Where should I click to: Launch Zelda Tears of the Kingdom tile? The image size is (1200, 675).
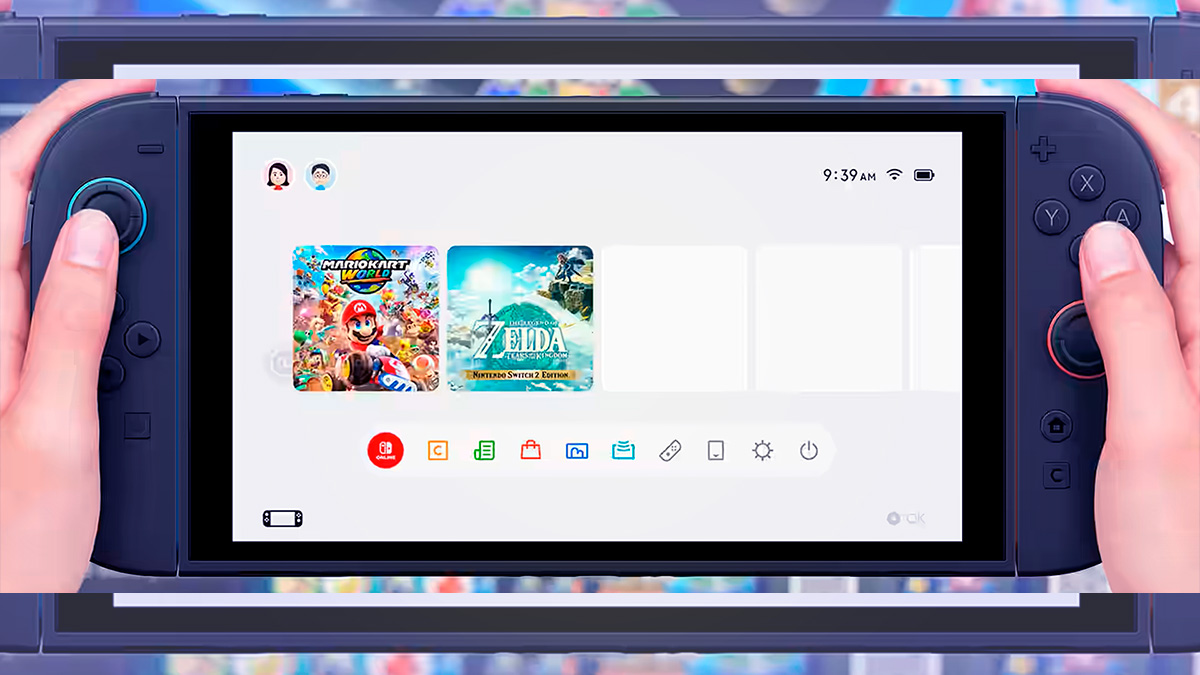pos(520,318)
